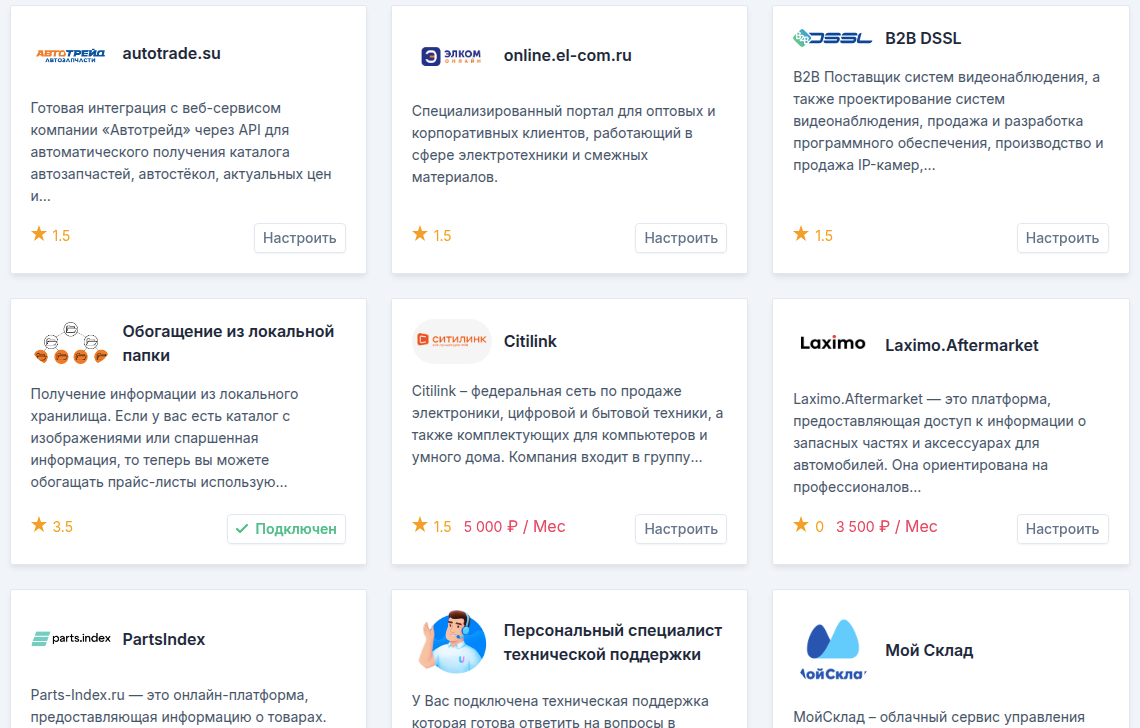The width and height of the screenshot is (1140, 728).
Task: Open Обогащение из локальной папки title
Action: (228, 343)
